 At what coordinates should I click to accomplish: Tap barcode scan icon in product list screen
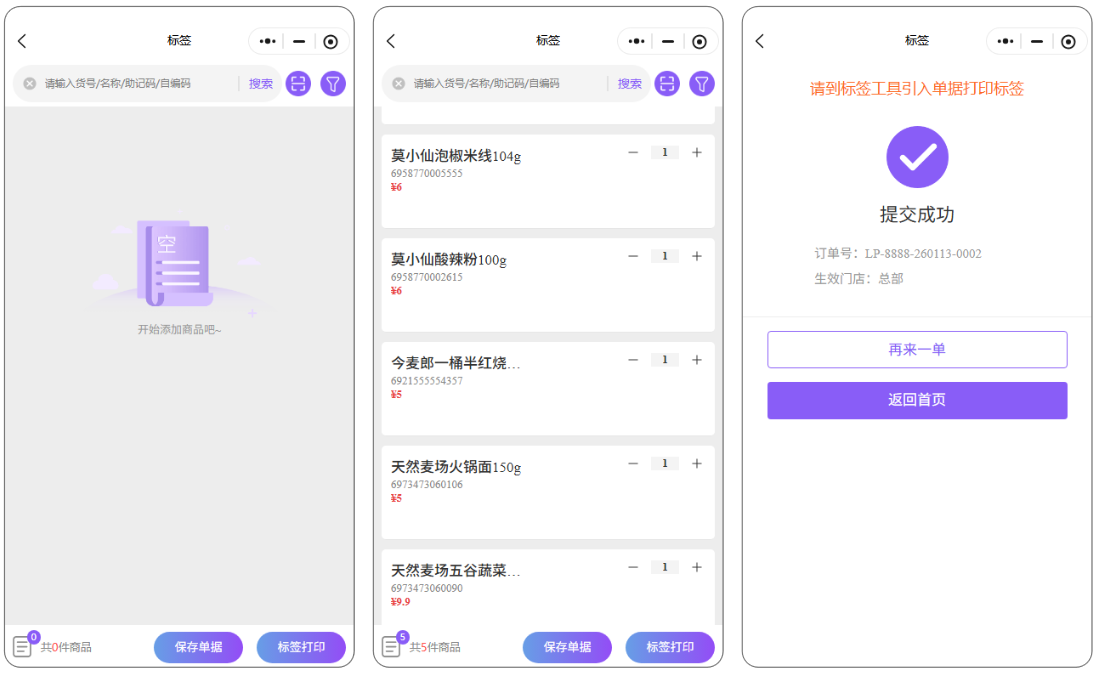[668, 84]
